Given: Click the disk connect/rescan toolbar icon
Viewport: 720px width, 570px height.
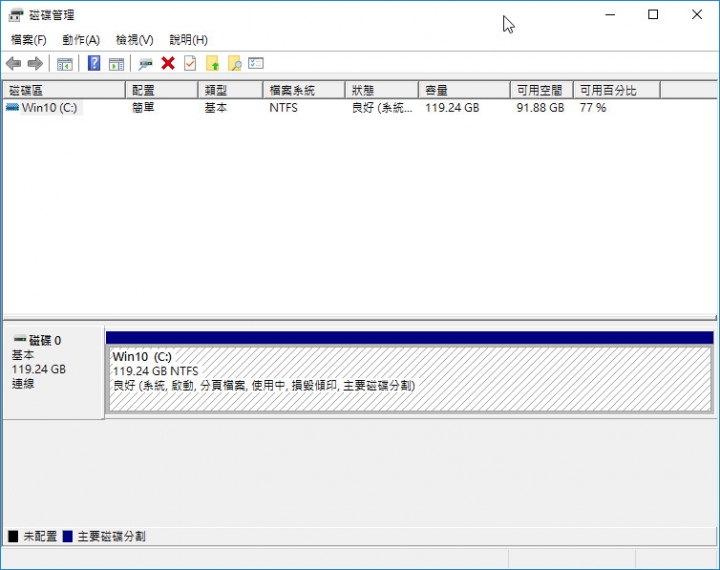Looking at the screenshot, I should (146, 64).
